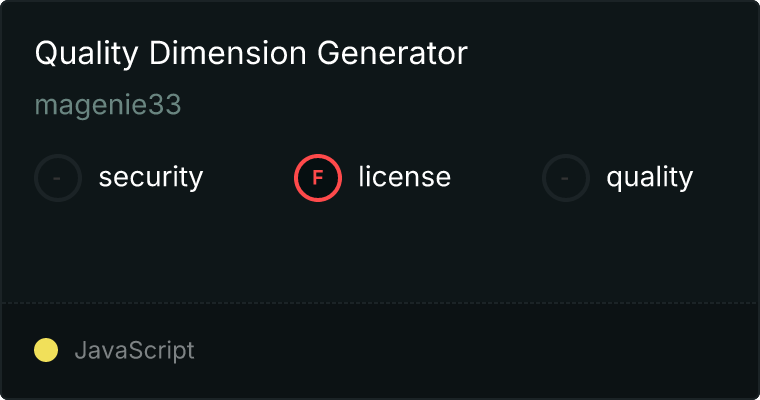
Task: Click the quality grade badge circle
Action: pos(566,178)
